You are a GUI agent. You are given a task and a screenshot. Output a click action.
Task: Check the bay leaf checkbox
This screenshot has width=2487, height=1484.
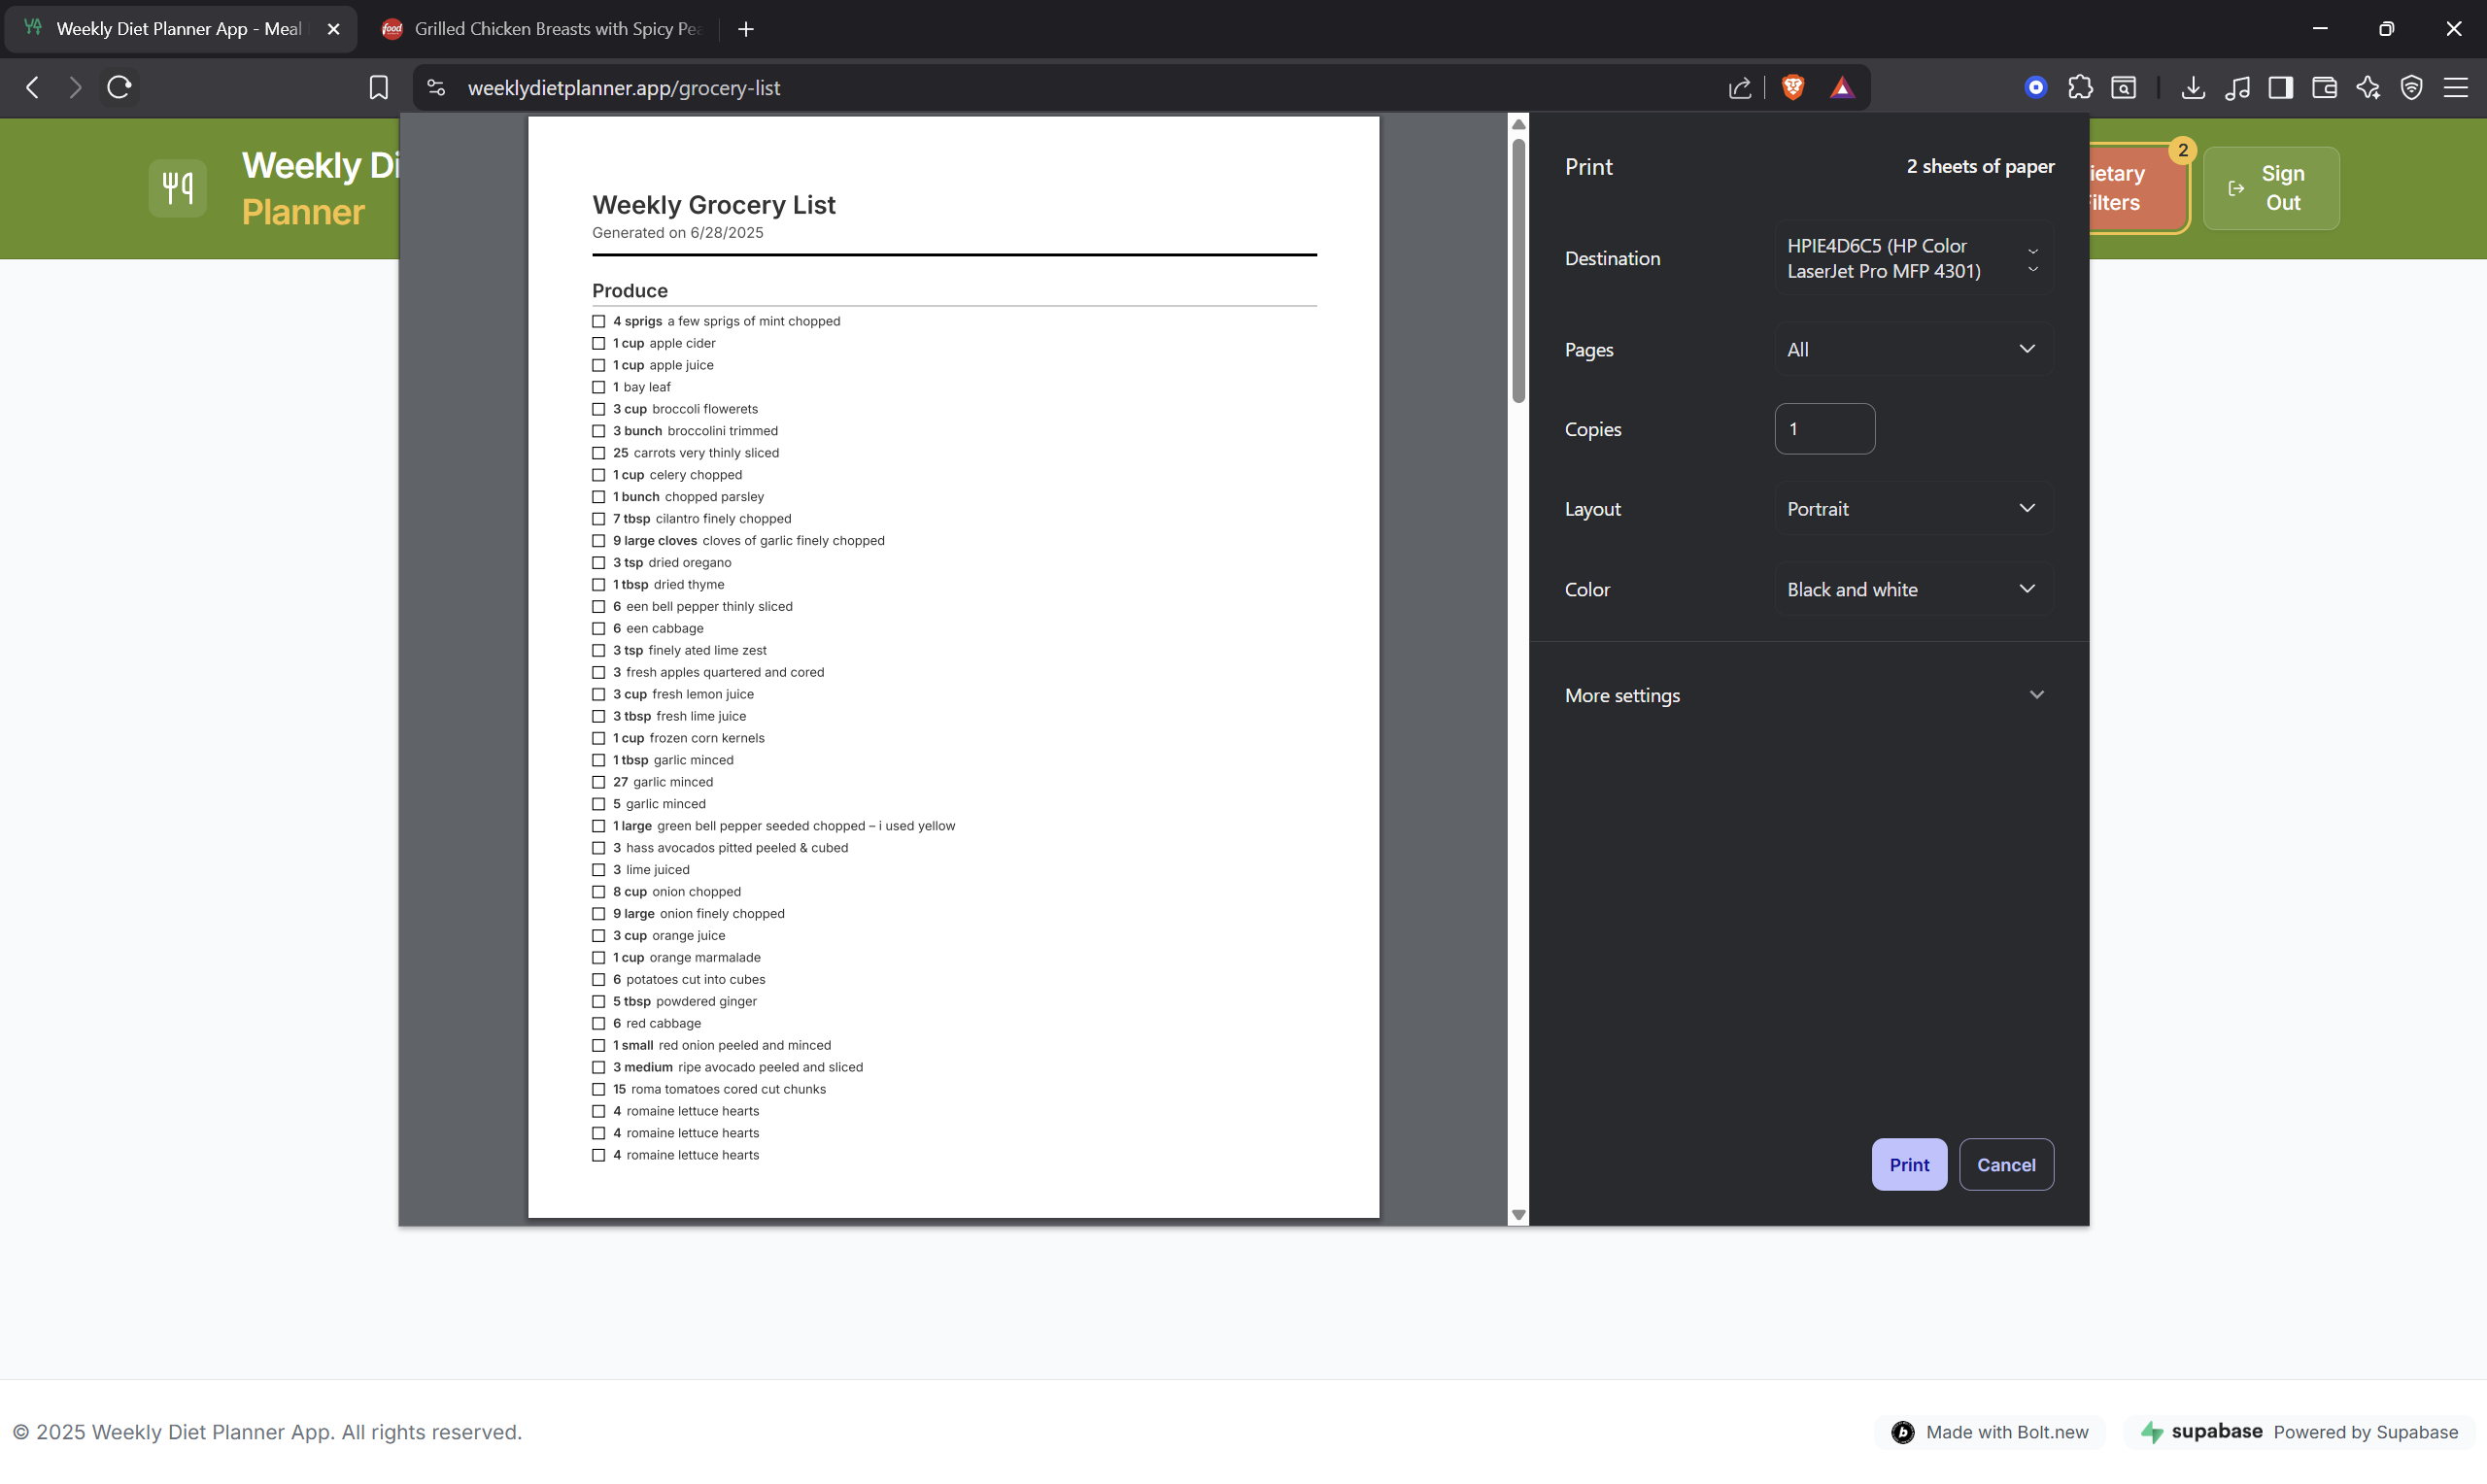coord(598,387)
